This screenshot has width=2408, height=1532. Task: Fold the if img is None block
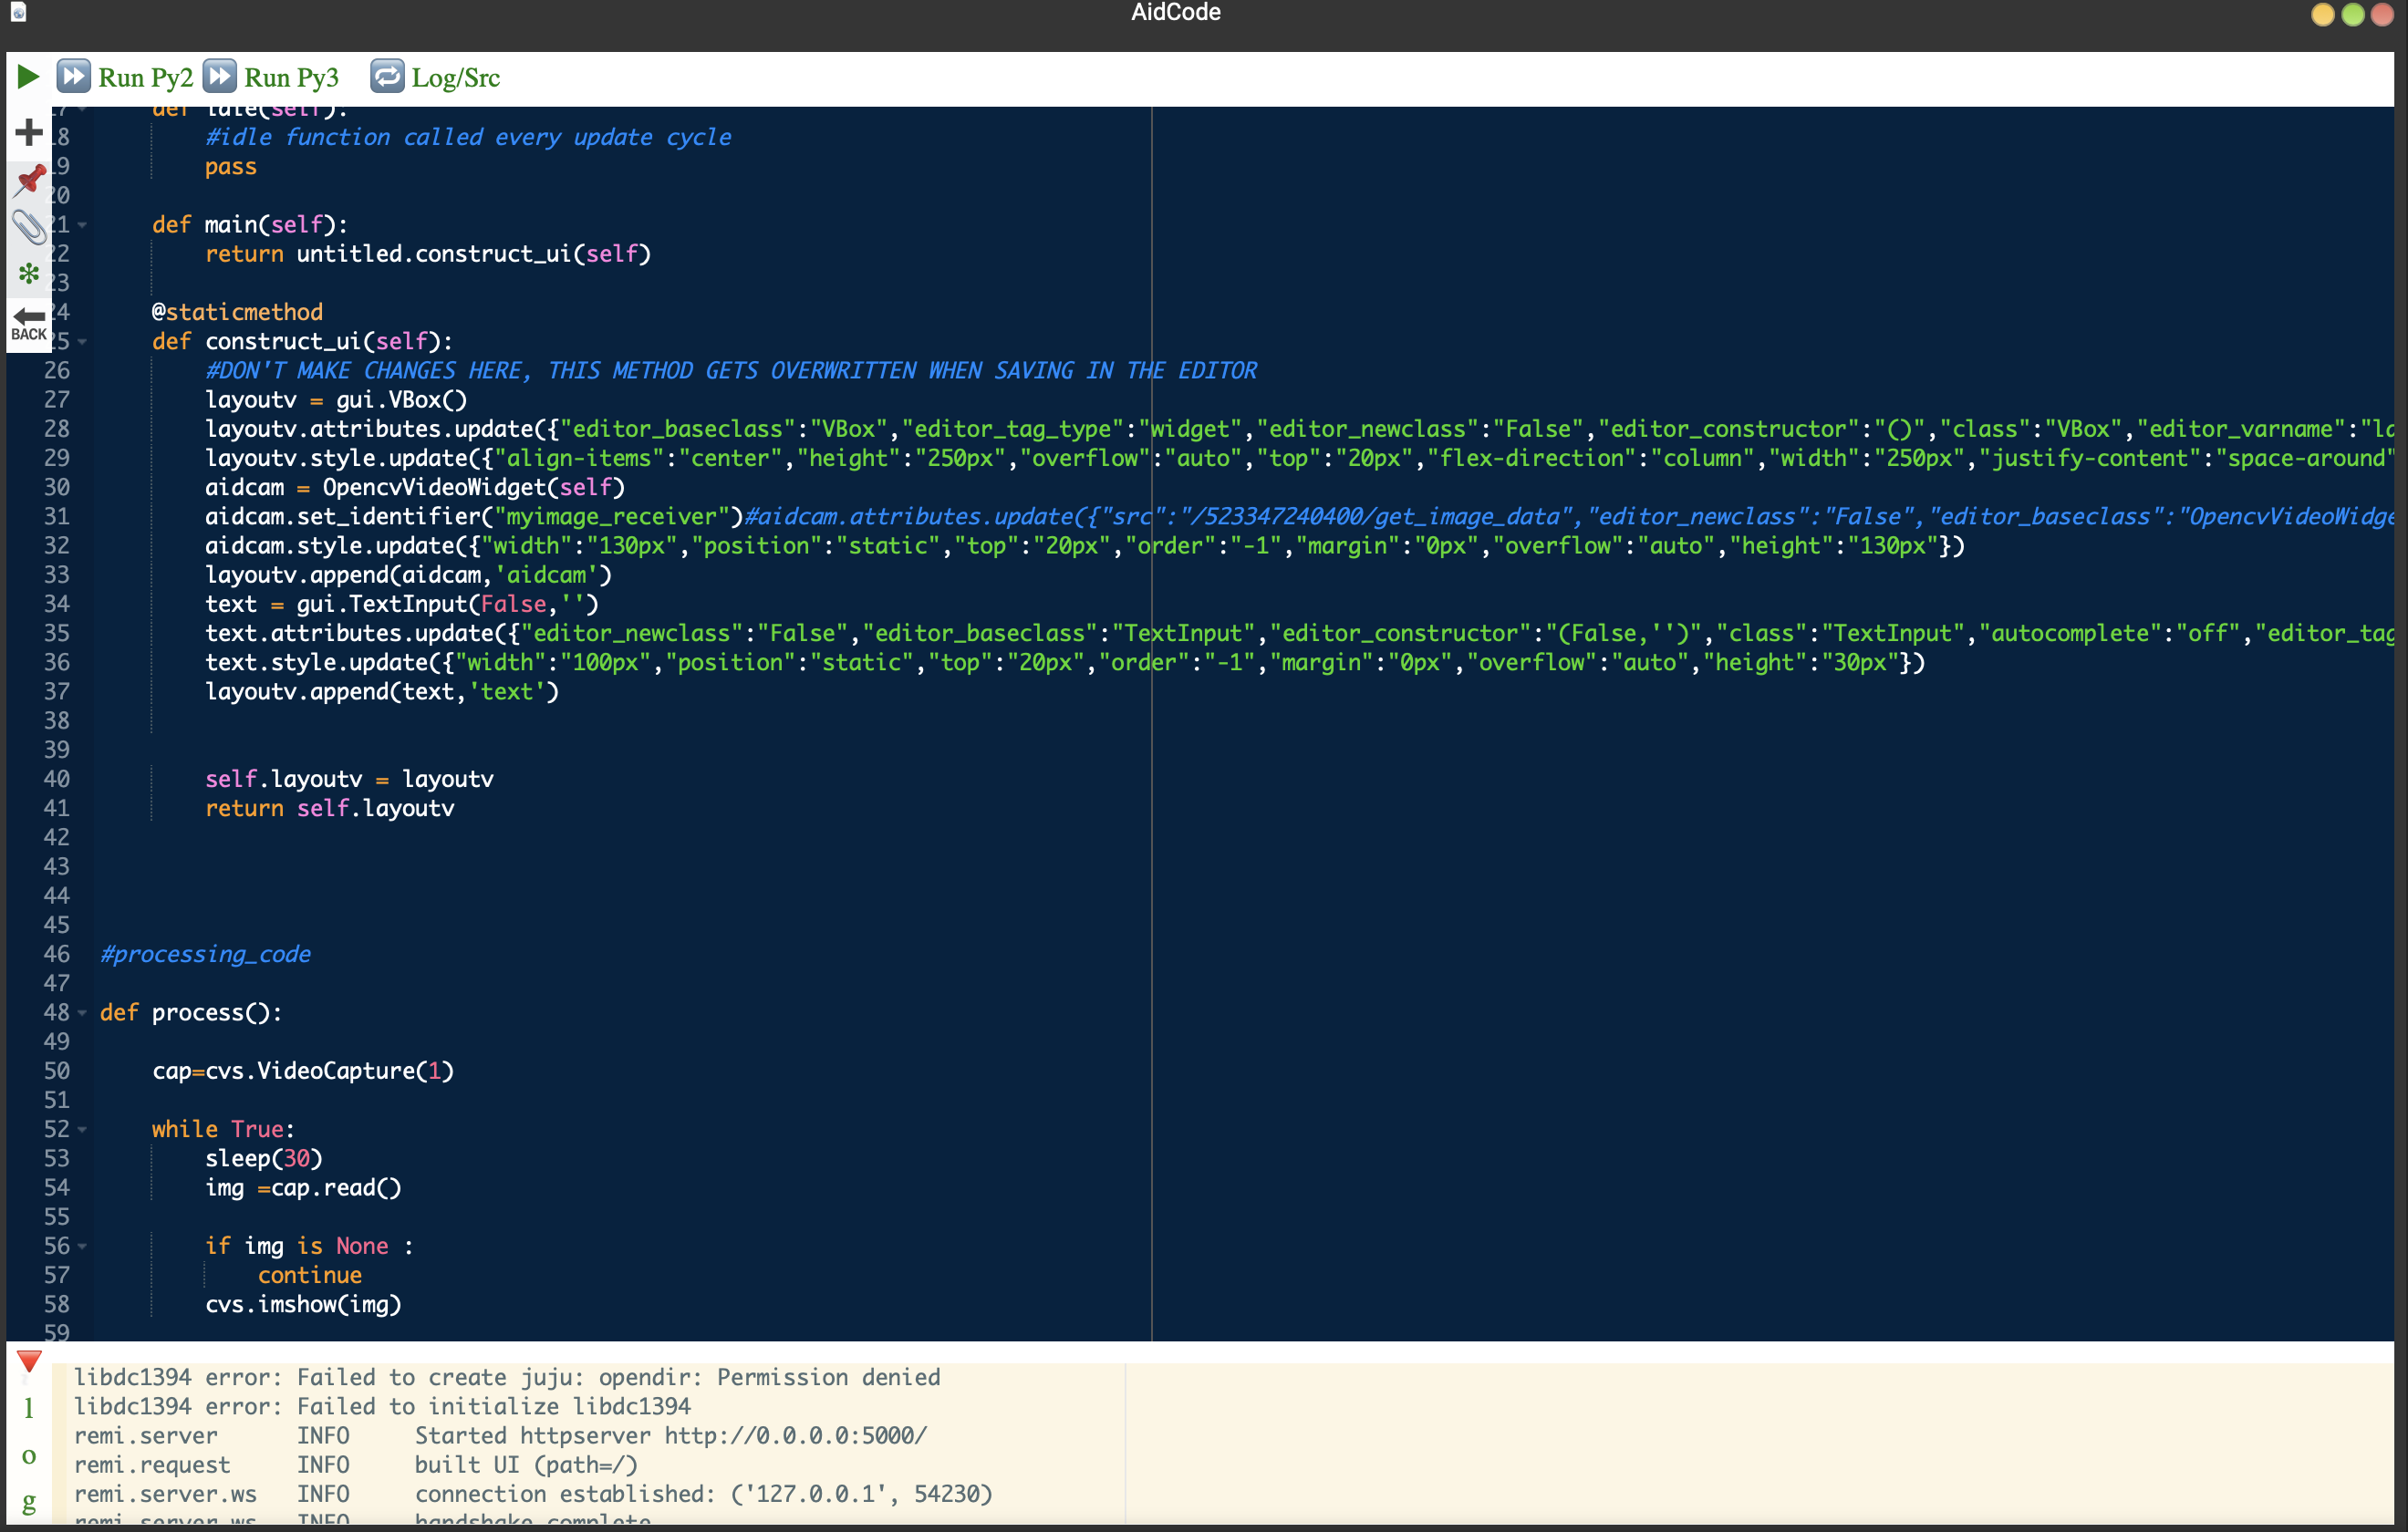82,1247
